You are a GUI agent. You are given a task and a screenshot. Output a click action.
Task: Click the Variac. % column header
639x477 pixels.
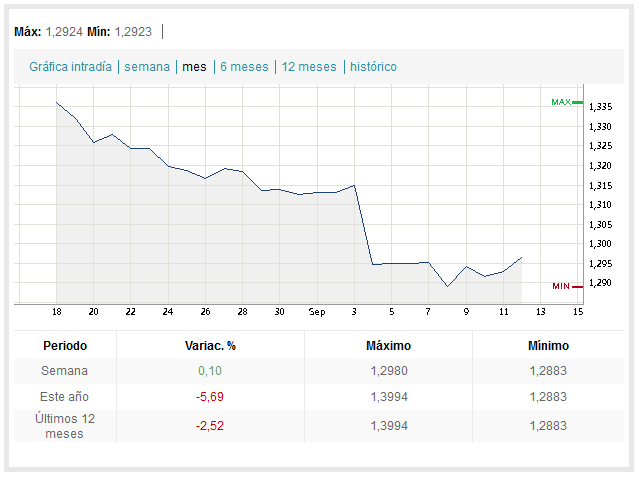pos(211,345)
